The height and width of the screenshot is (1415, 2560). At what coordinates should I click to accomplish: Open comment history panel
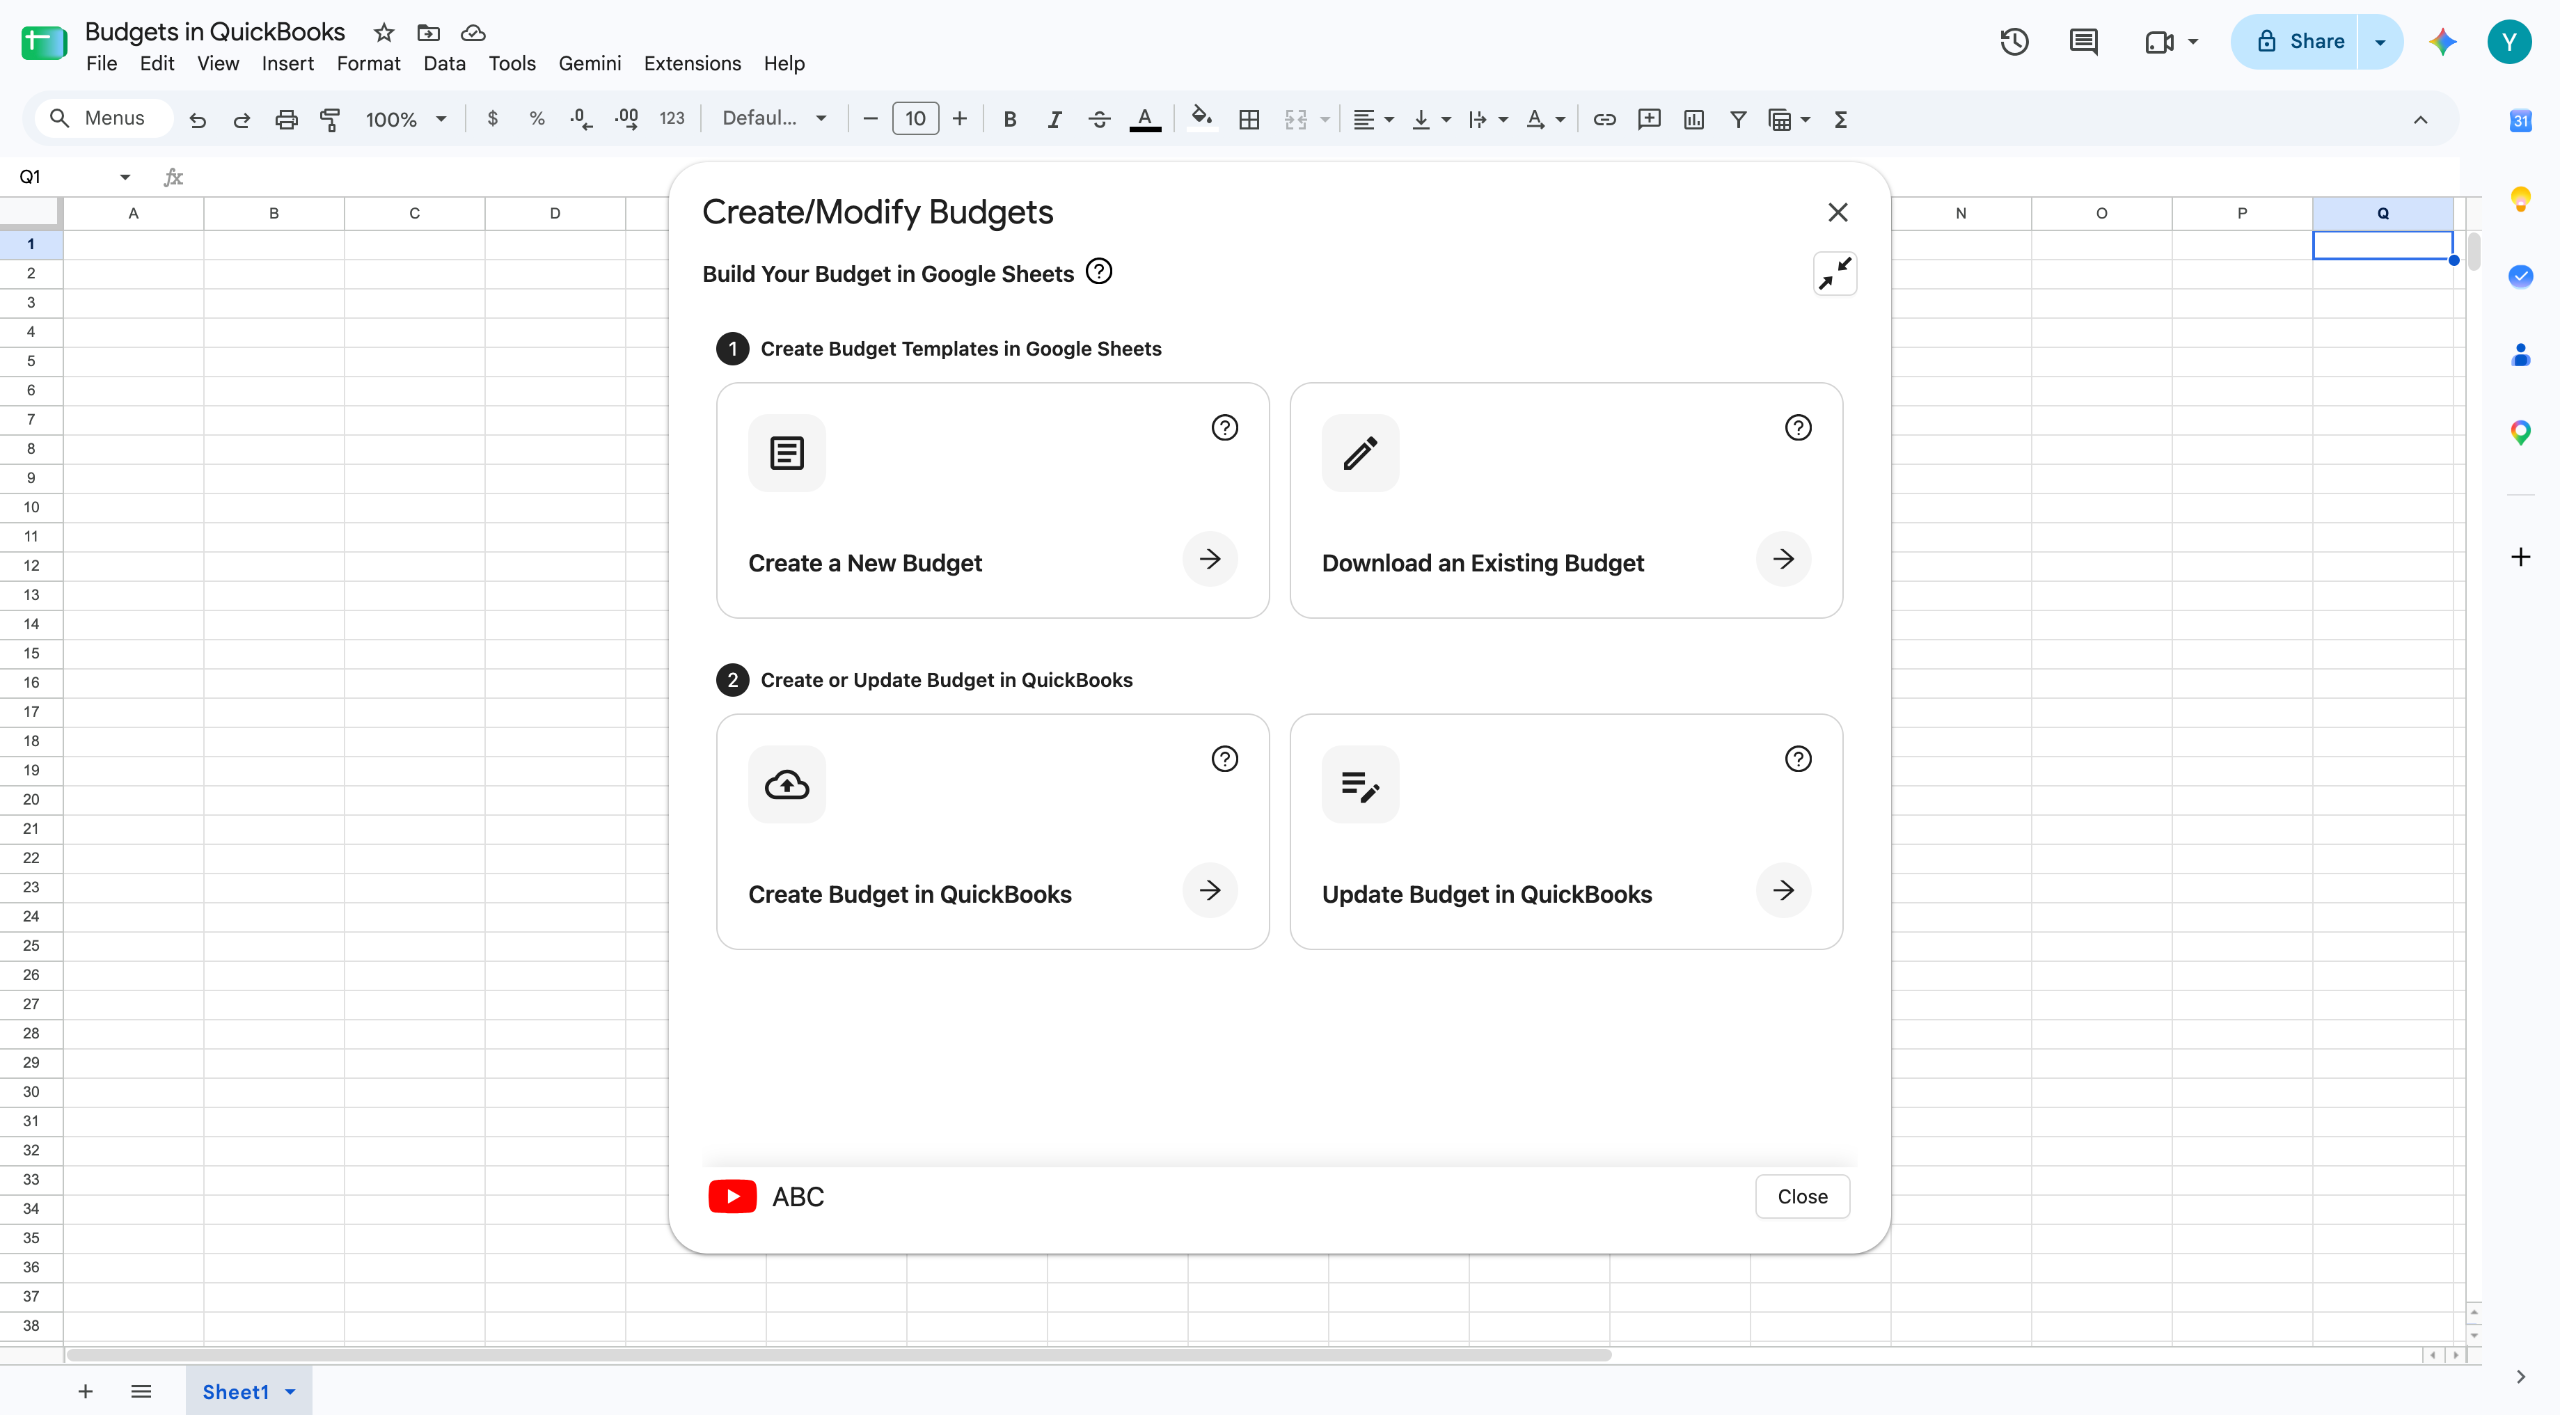coord(2083,42)
